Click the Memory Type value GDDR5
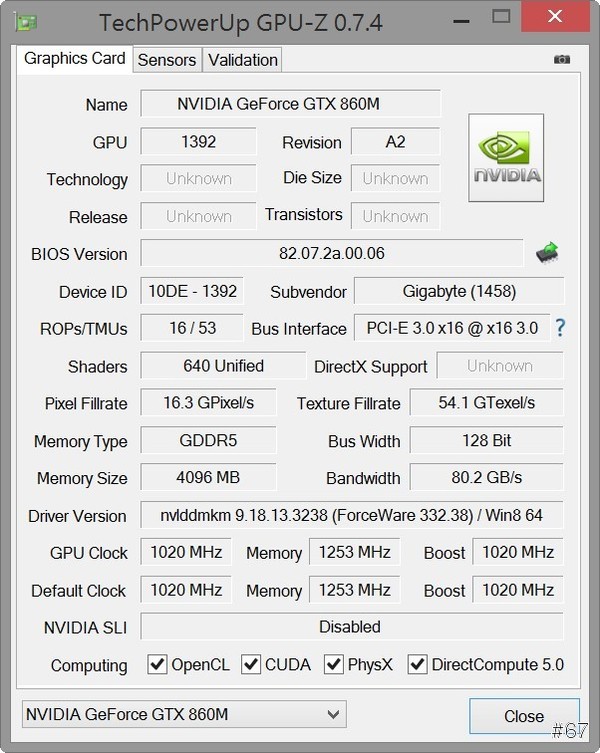The width and height of the screenshot is (600, 753). 208,440
